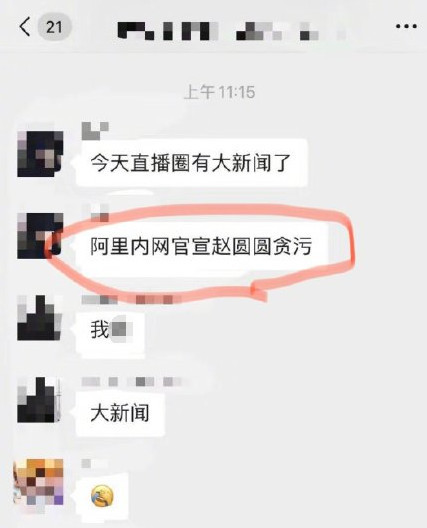Tap the pixelated group chat title

point(232,31)
